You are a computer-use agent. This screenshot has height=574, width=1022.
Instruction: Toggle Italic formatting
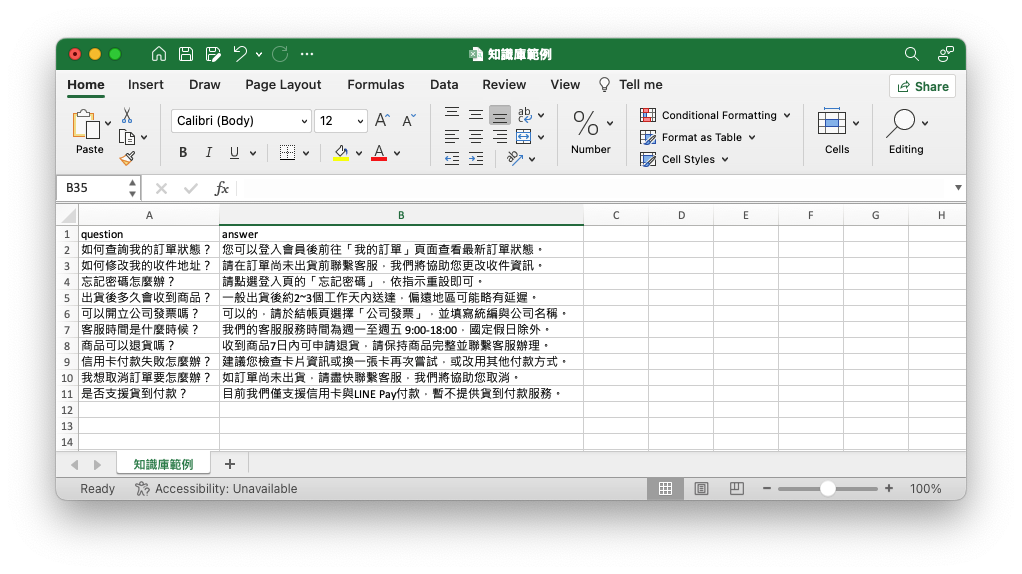pos(208,153)
